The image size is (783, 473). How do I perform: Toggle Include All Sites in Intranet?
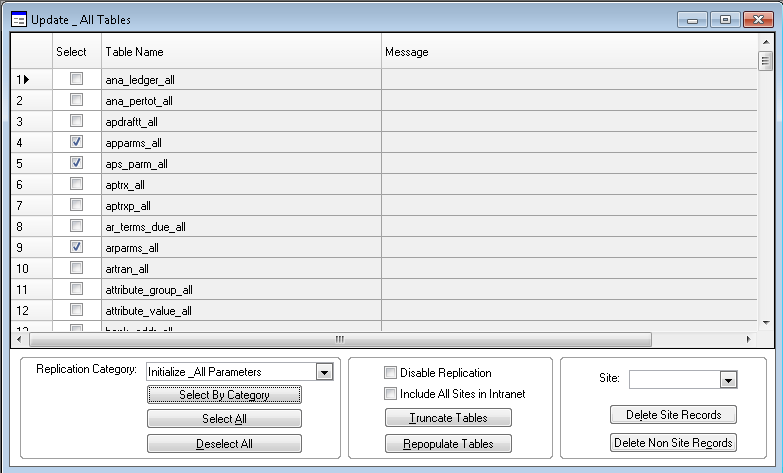tap(391, 394)
